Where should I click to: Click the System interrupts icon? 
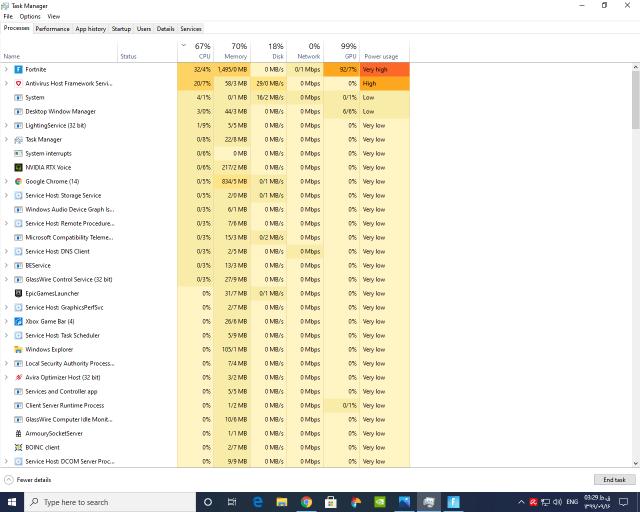click(18, 154)
